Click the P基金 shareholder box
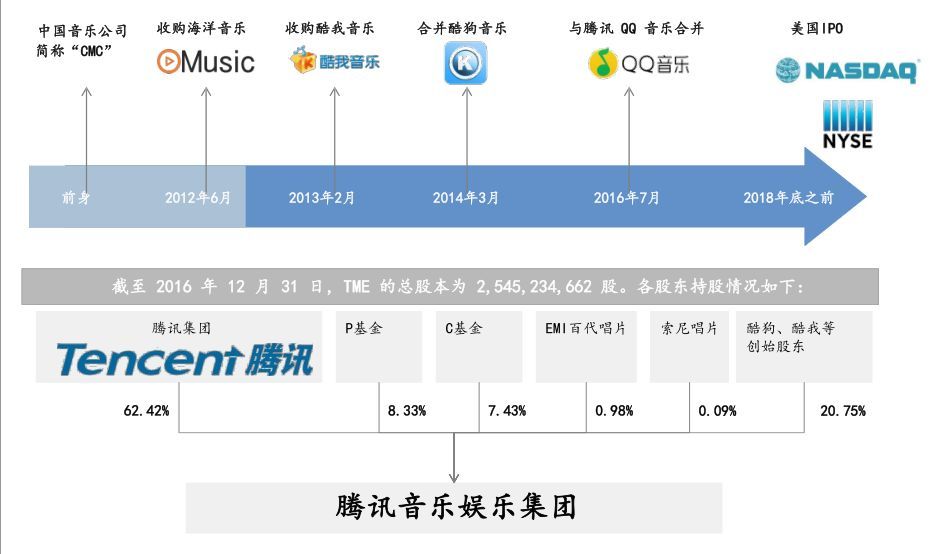 pos(379,346)
